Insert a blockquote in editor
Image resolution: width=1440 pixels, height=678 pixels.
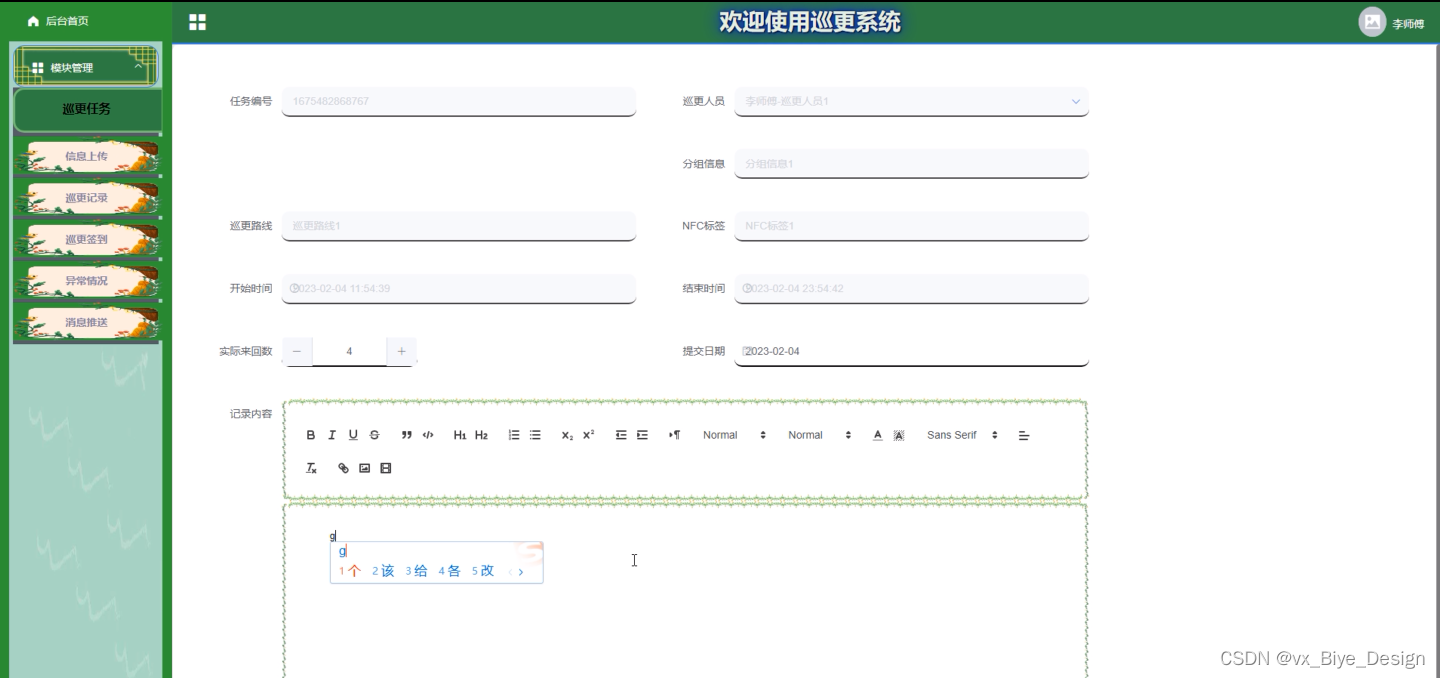click(407, 435)
